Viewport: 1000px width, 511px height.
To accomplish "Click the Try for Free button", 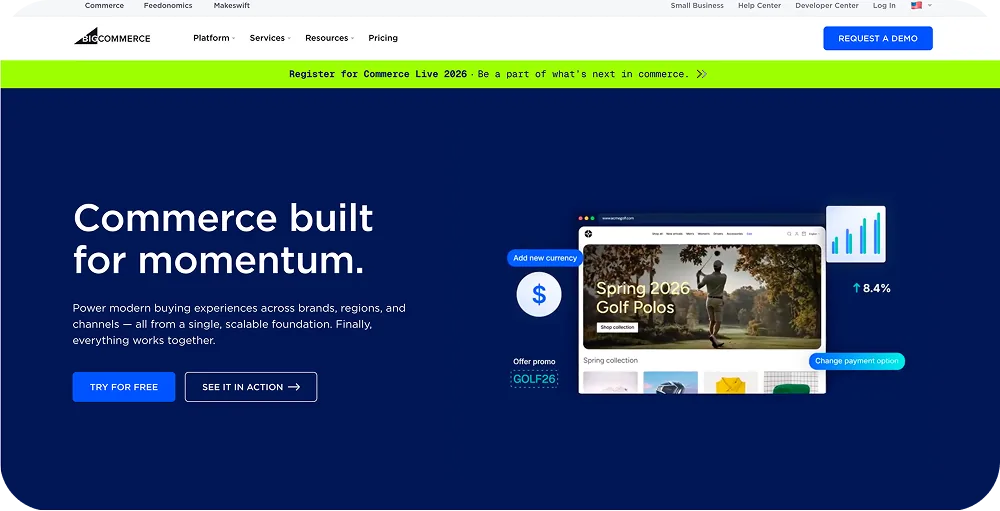I will (124, 387).
